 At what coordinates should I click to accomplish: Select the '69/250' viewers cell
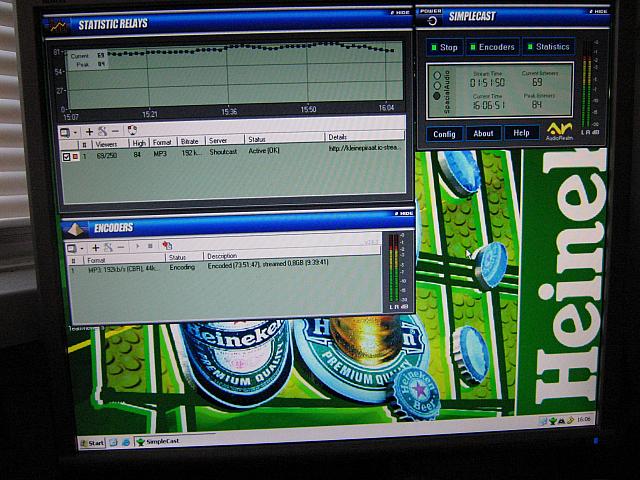click(x=107, y=156)
